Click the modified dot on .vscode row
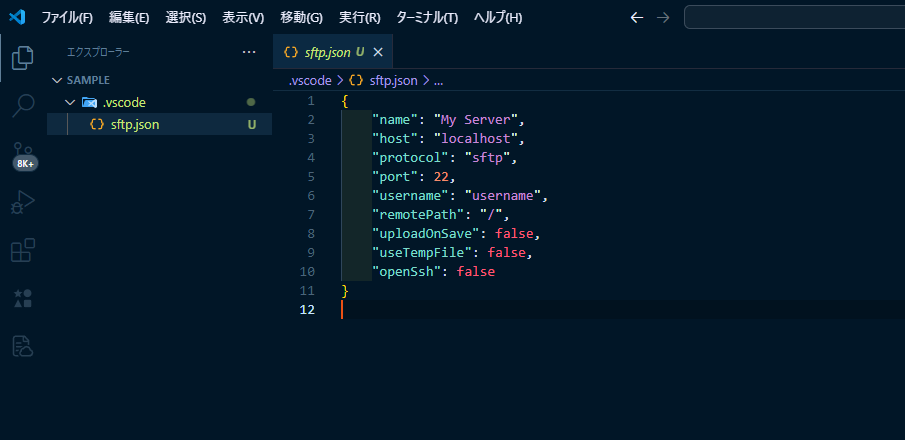 251,102
